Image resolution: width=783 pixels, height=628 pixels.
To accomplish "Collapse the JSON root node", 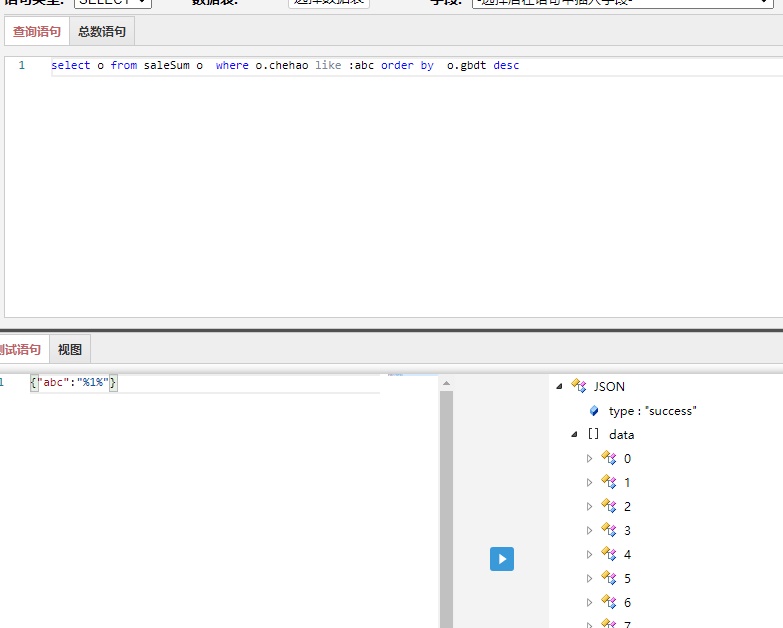I will pos(559,386).
